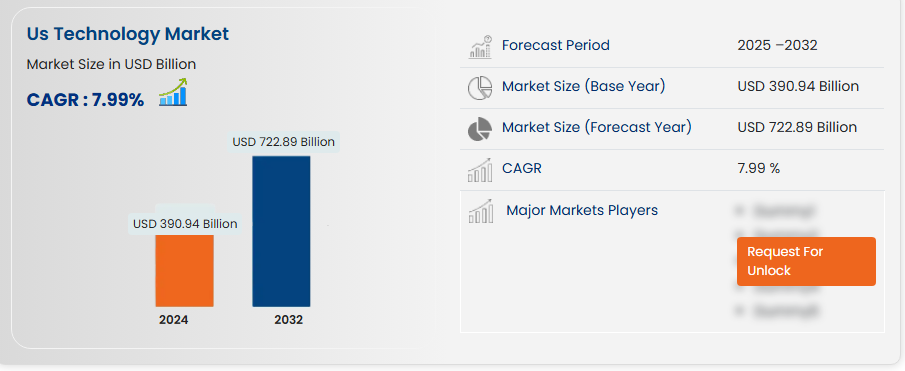
Task: Click the Us Technology Market title
Action: 128,34
